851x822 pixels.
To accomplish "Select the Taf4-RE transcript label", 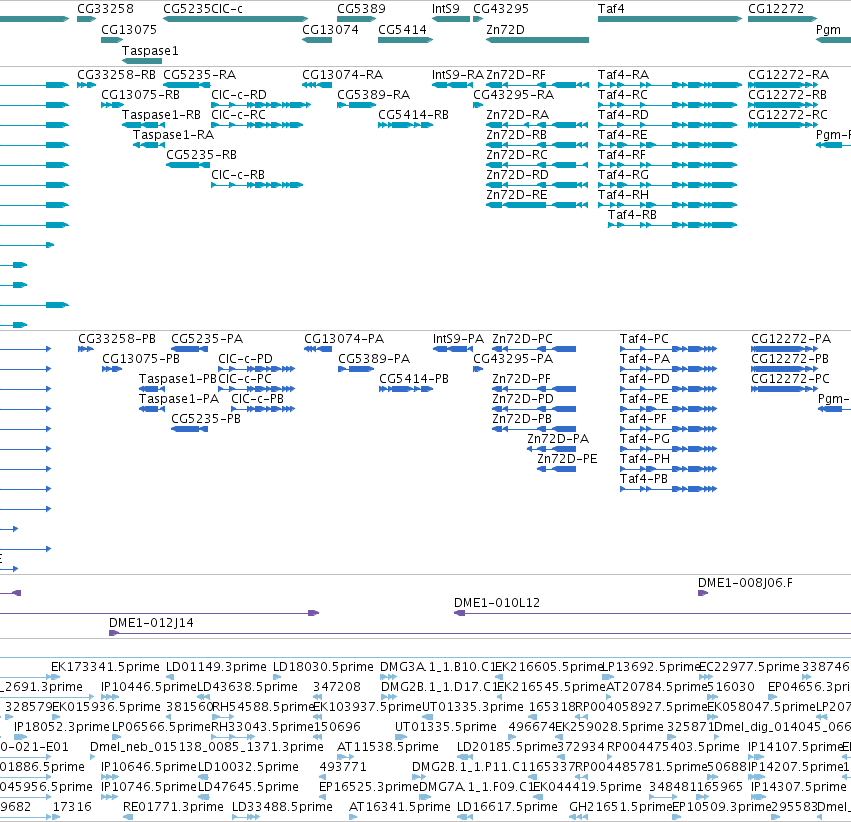I will tap(623, 135).
